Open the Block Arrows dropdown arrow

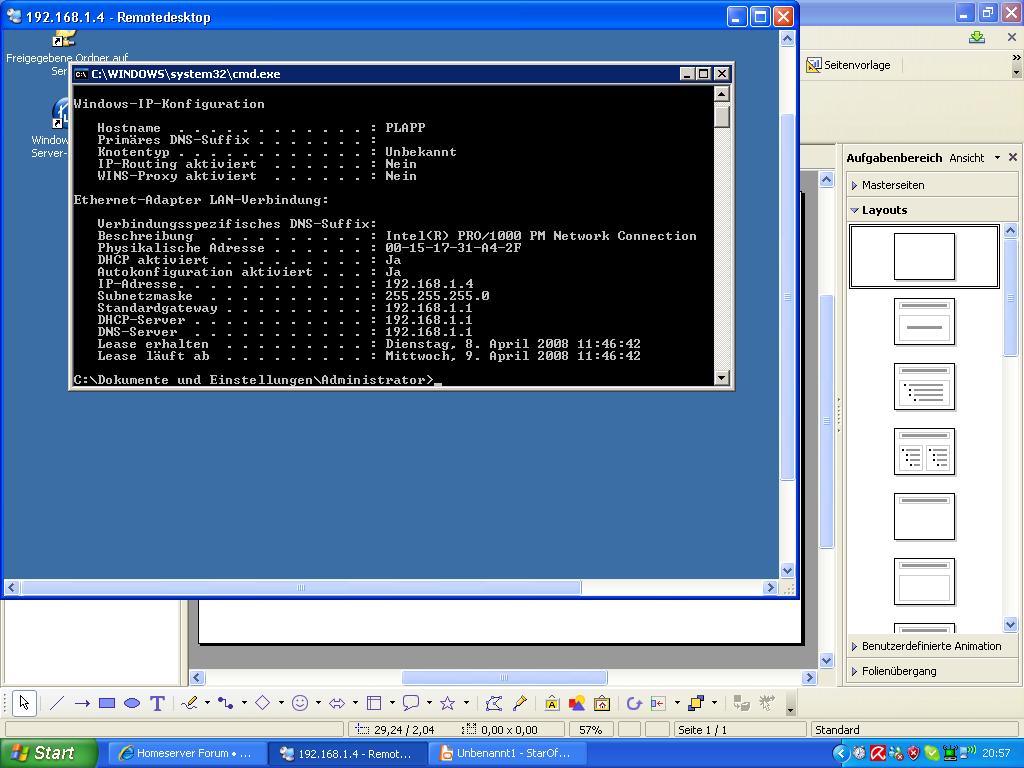tap(355, 703)
